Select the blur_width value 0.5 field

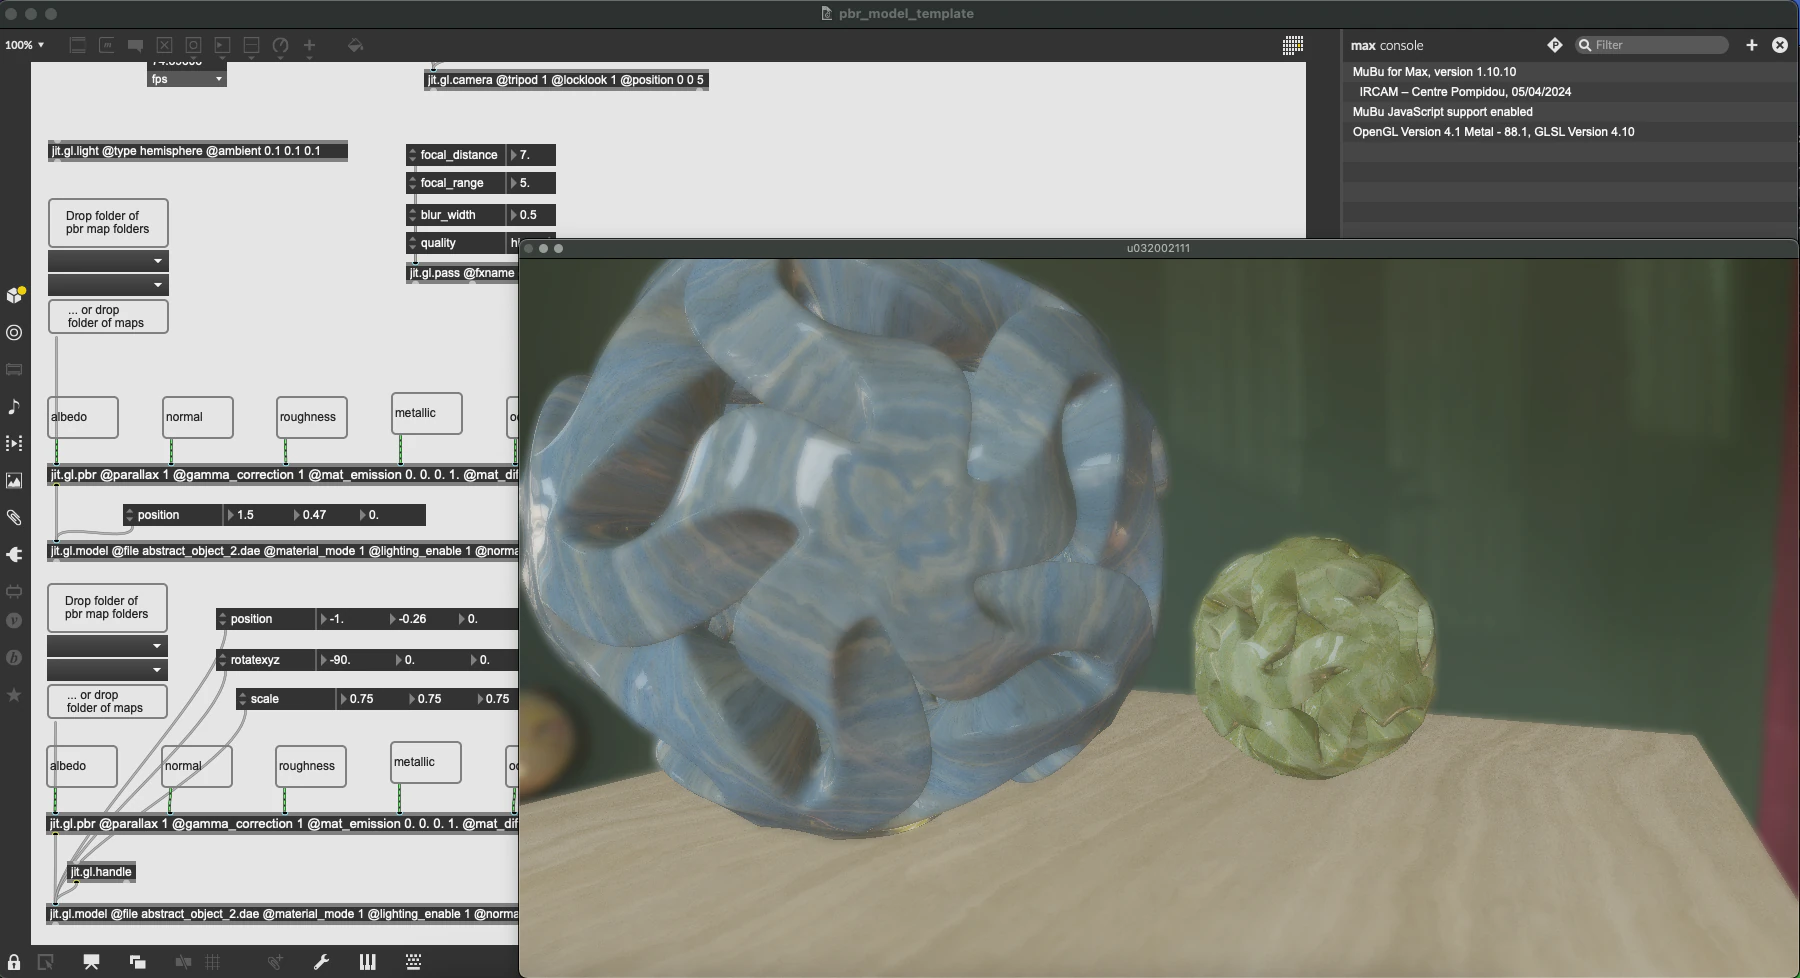[531, 215]
